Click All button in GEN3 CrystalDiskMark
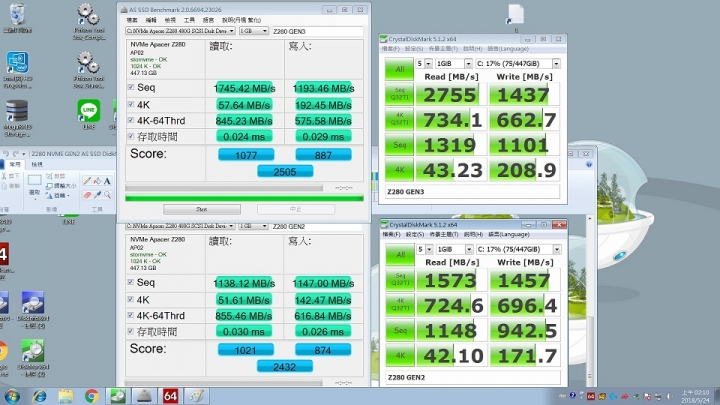Viewport: 720px width, 405px height. pyautogui.click(x=399, y=69)
